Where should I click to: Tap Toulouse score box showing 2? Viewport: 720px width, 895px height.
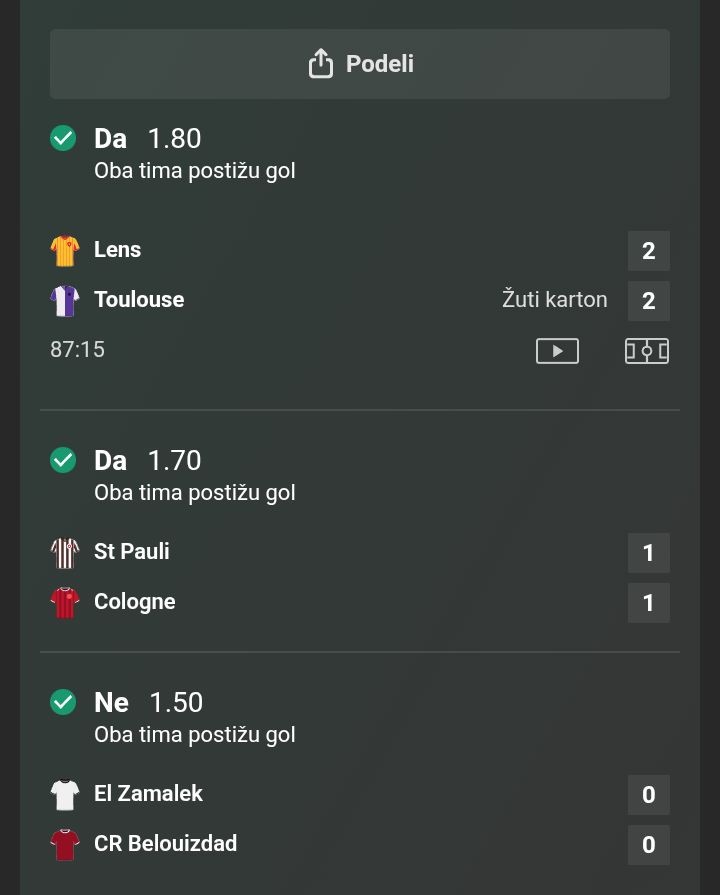(648, 300)
